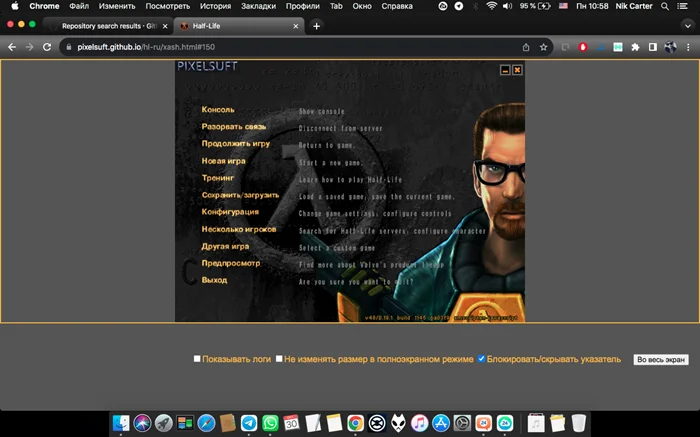
Task: Open Telegram from the Dock
Action: click(249, 423)
